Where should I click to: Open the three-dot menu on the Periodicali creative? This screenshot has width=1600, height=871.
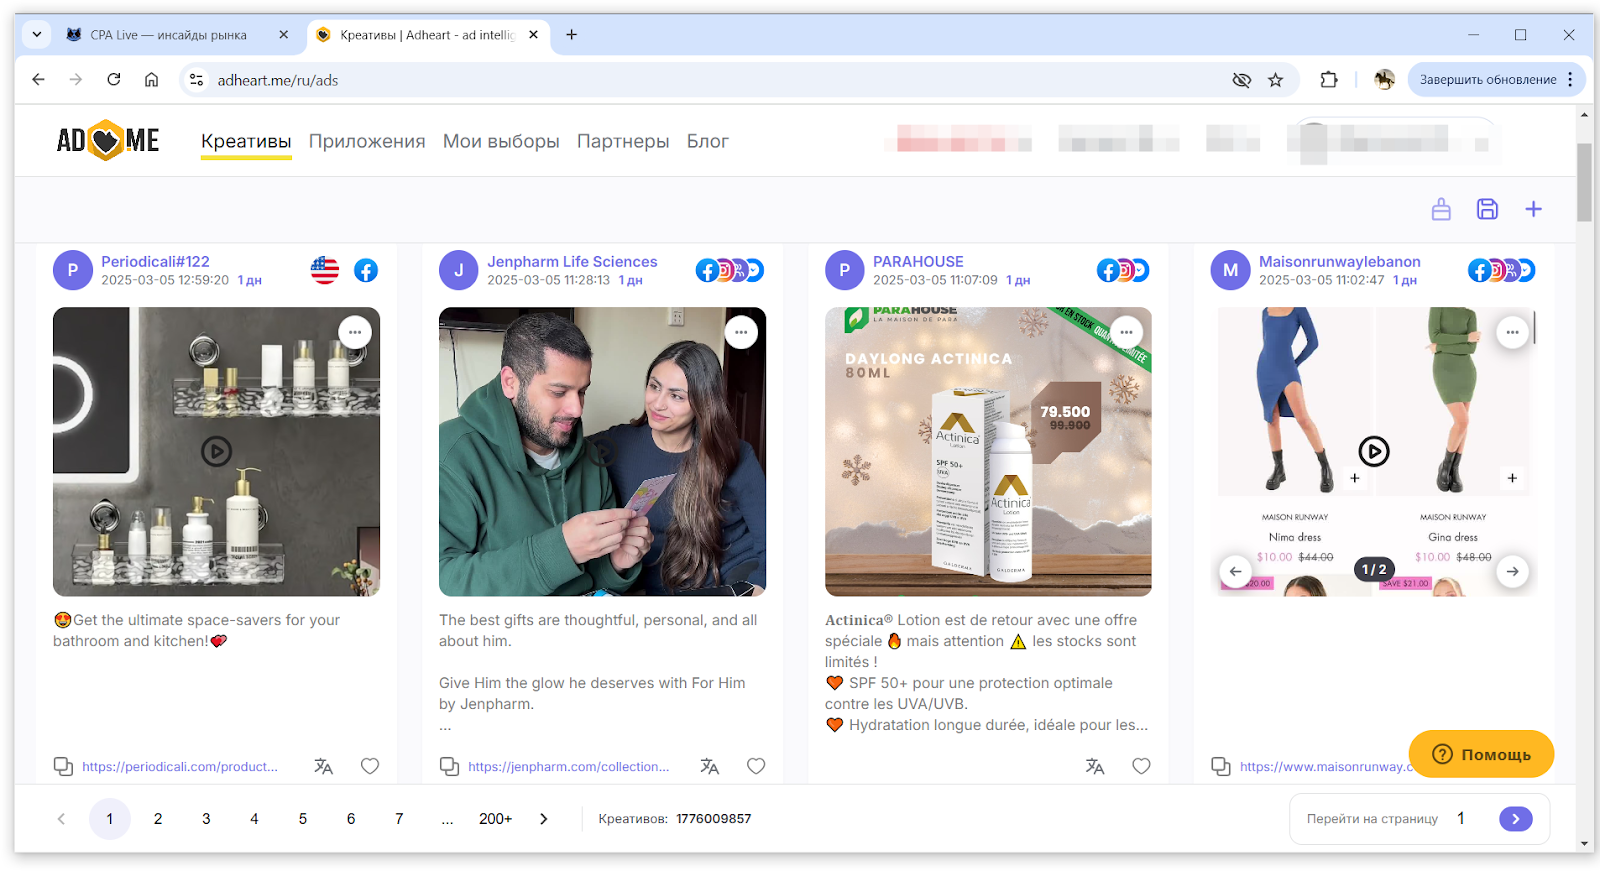pos(355,332)
